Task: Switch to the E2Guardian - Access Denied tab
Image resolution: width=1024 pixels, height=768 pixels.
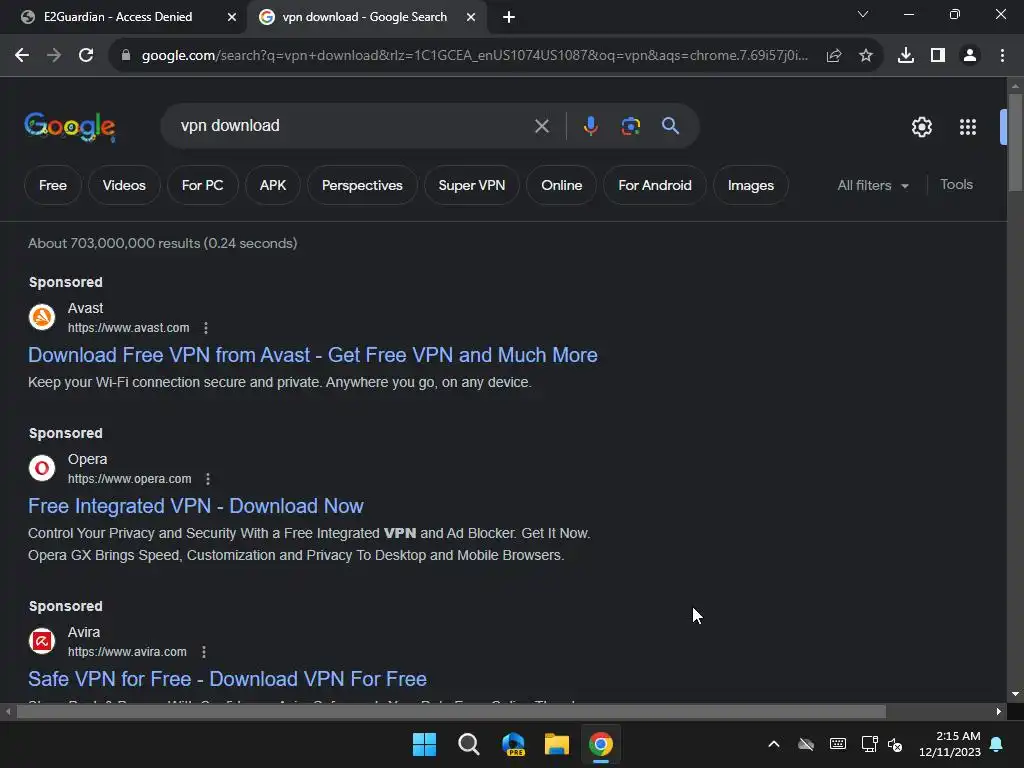Action: [118, 17]
